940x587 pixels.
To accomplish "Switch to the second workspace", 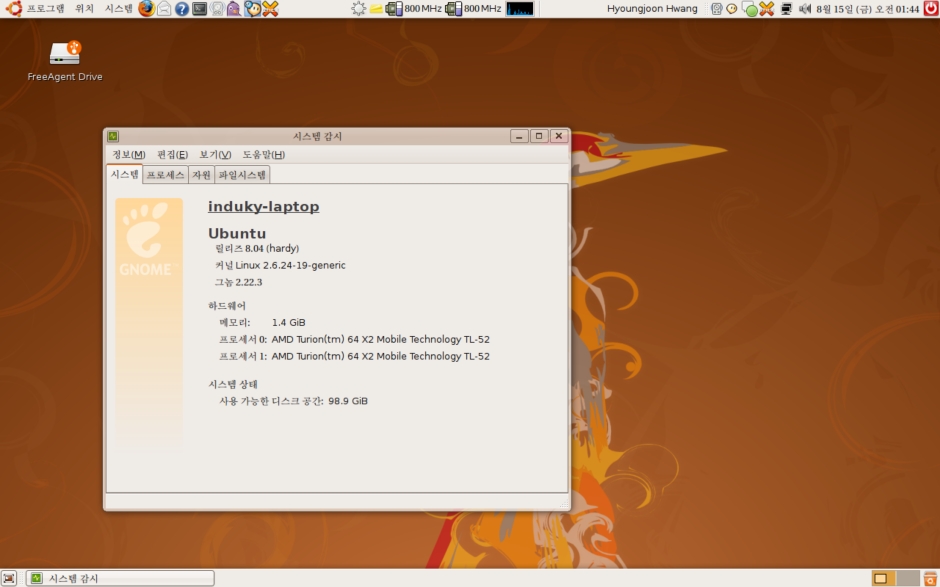I will tap(908, 578).
